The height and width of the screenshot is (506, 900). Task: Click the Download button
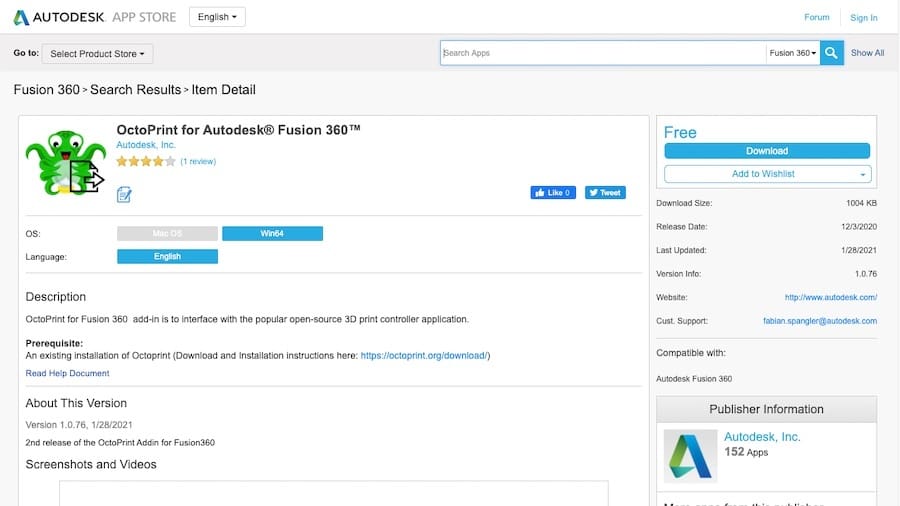pyautogui.click(x=767, y=151)
